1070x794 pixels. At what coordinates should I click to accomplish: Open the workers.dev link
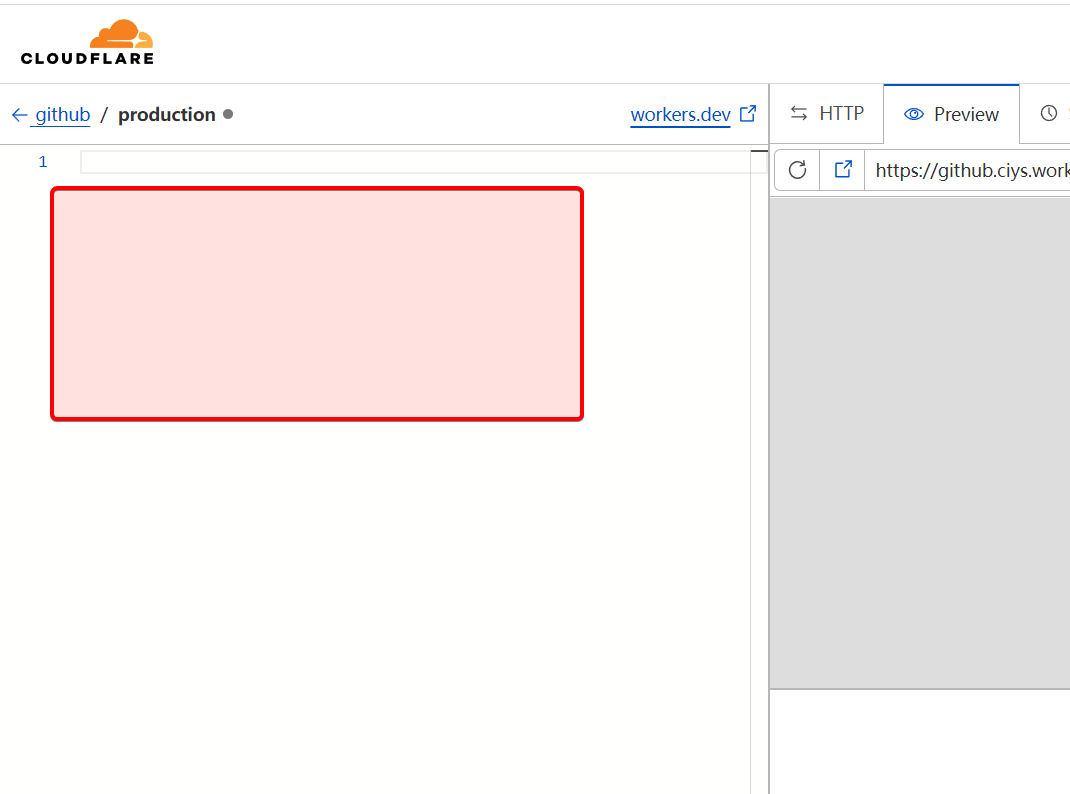pyautogui.click(x=680, y=115)
